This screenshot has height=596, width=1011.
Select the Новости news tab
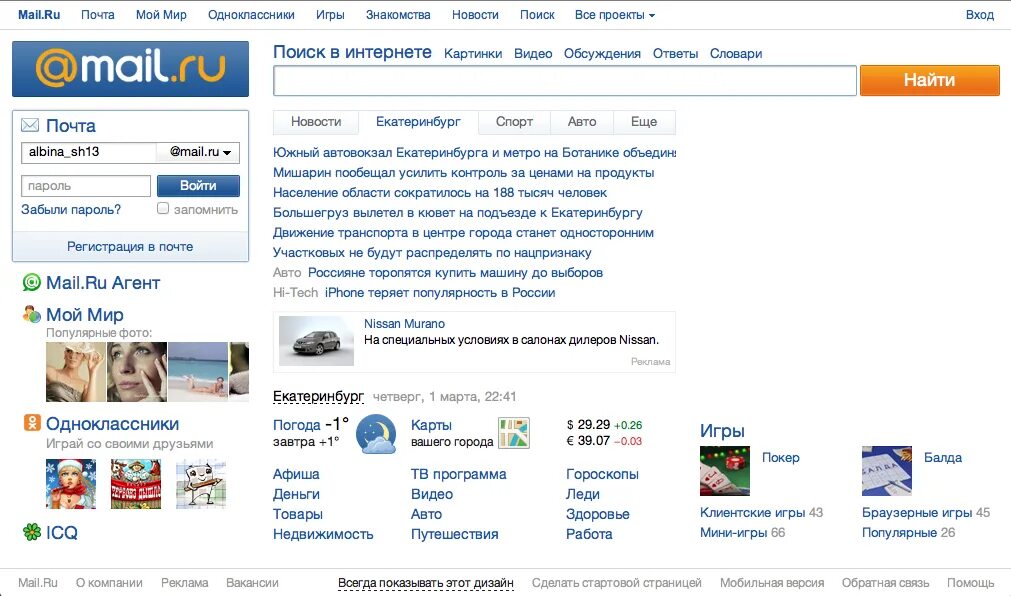click(x=316, y=122)
